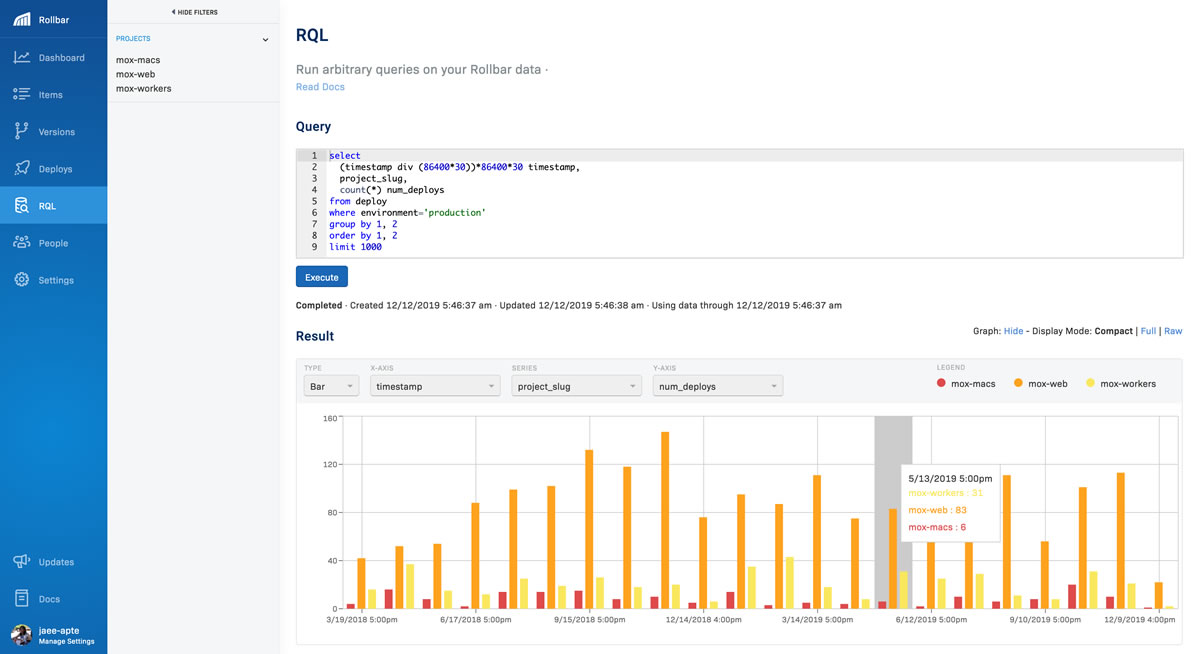Toggle mox-workers yellow legend swatch

(x=1090, y=383)
